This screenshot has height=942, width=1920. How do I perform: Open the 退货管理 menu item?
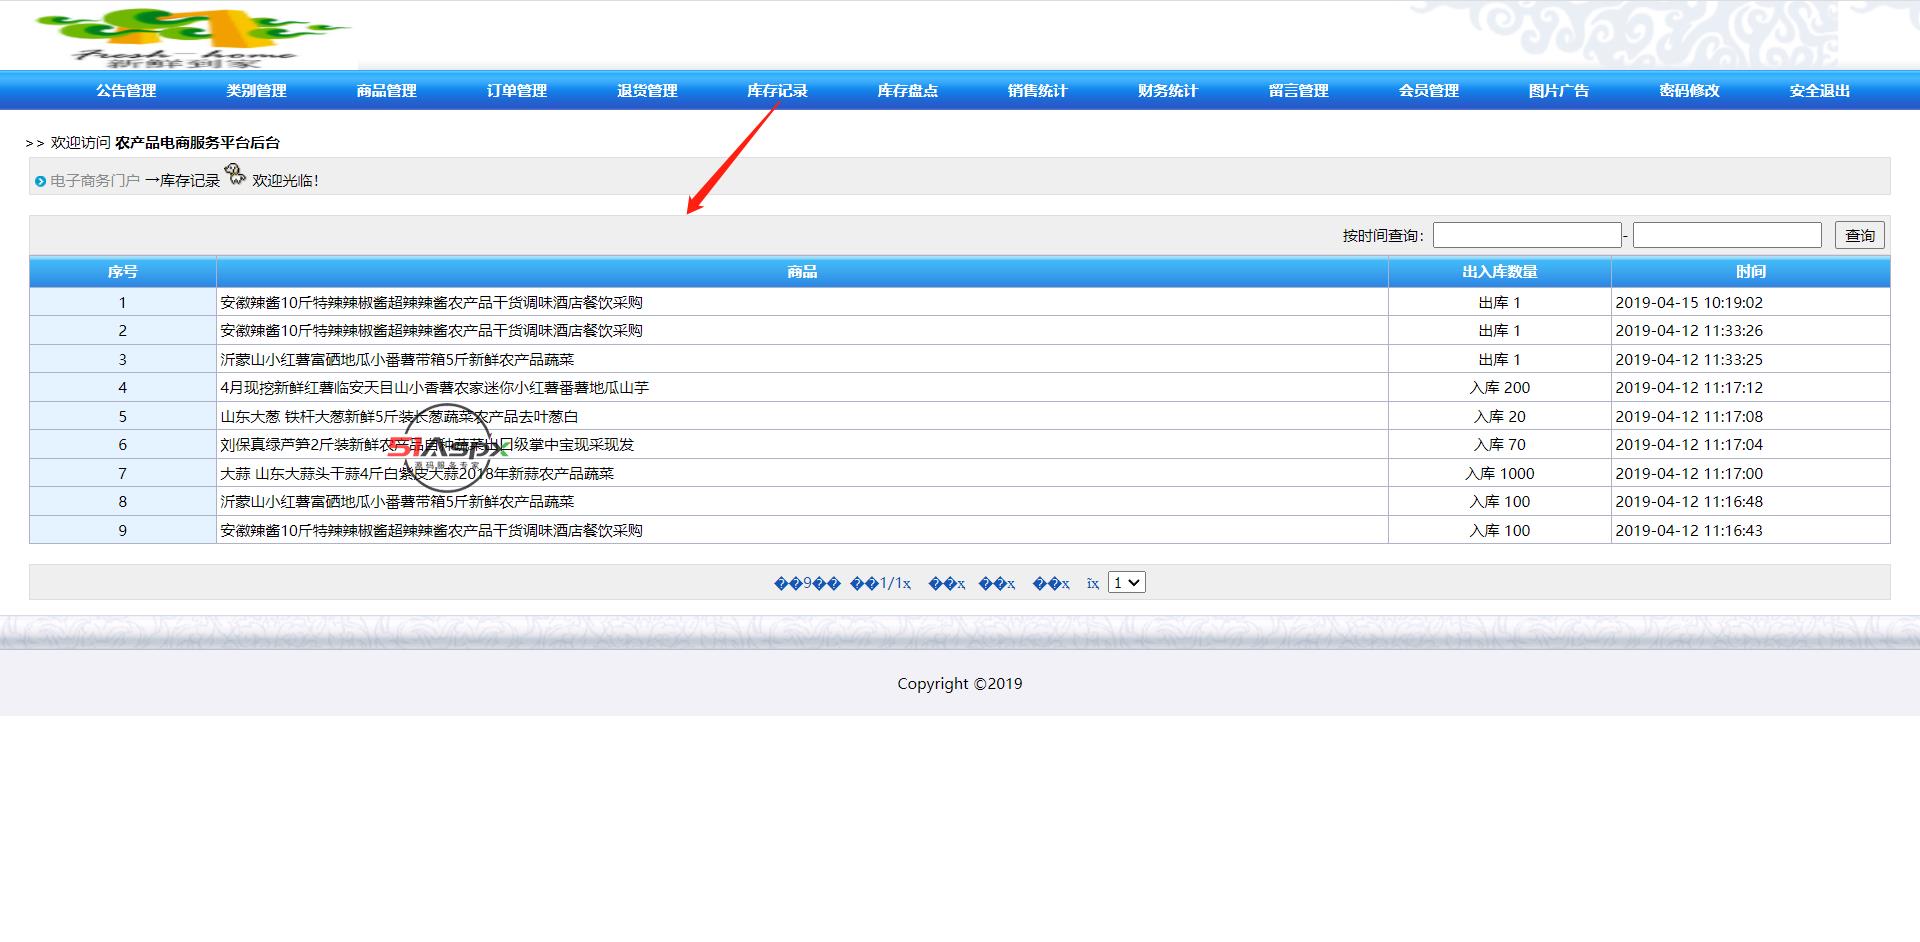click(647, 91)
